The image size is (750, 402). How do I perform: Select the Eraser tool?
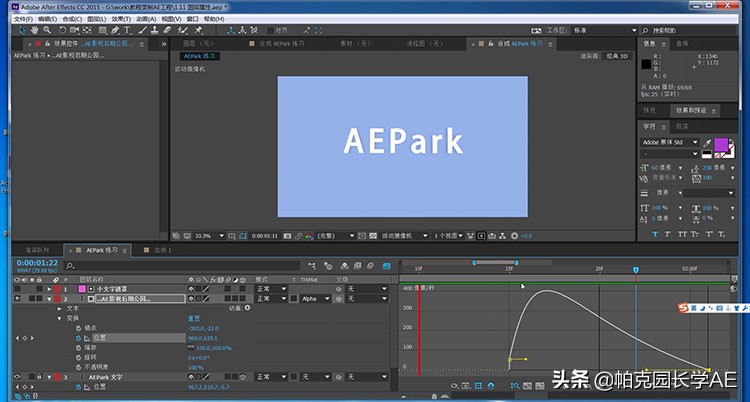point(166,30)
